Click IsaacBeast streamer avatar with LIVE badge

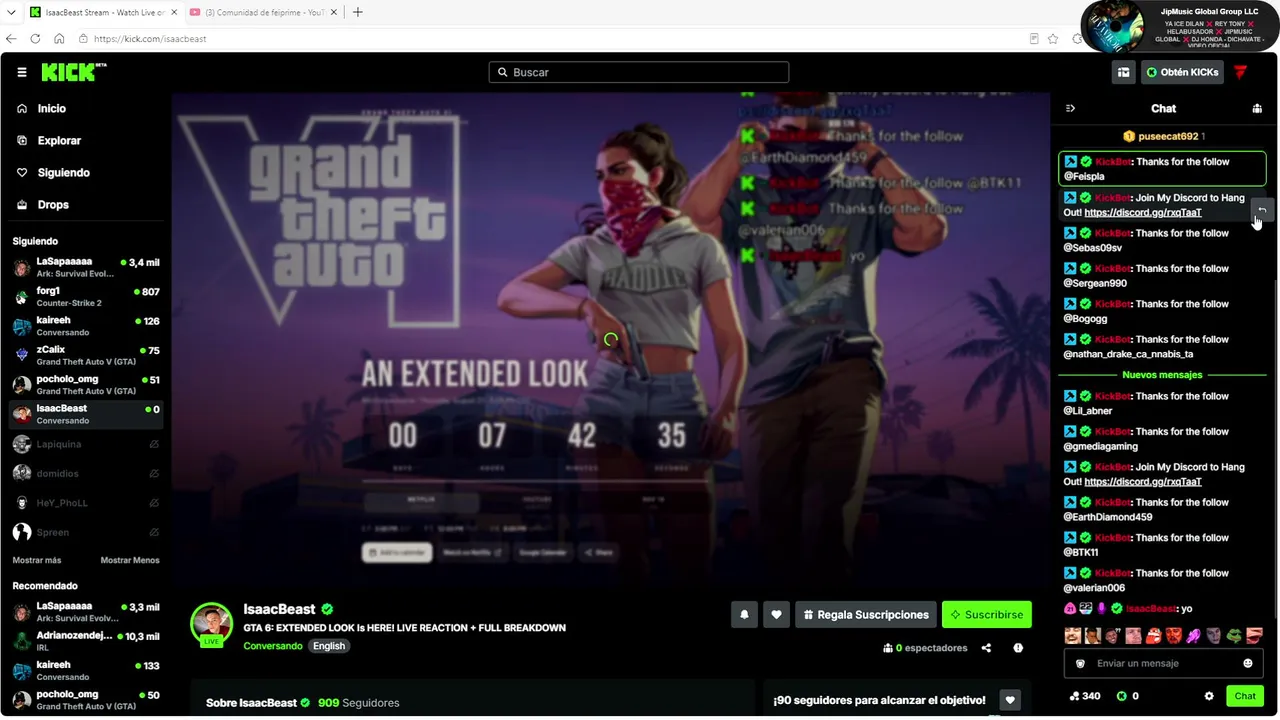click(211, 624)
